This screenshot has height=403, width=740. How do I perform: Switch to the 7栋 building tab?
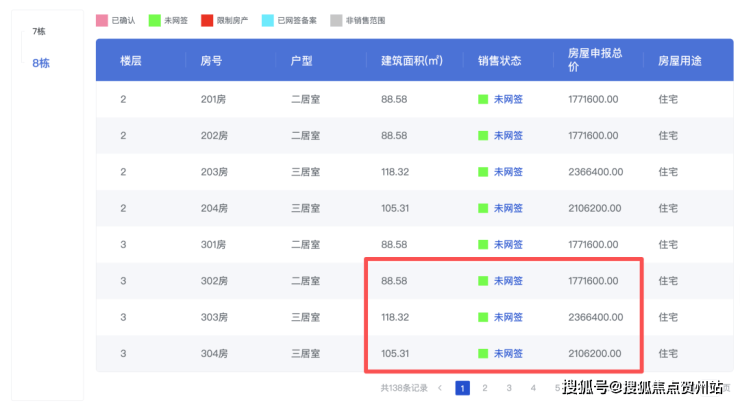(x=38, y=32)
